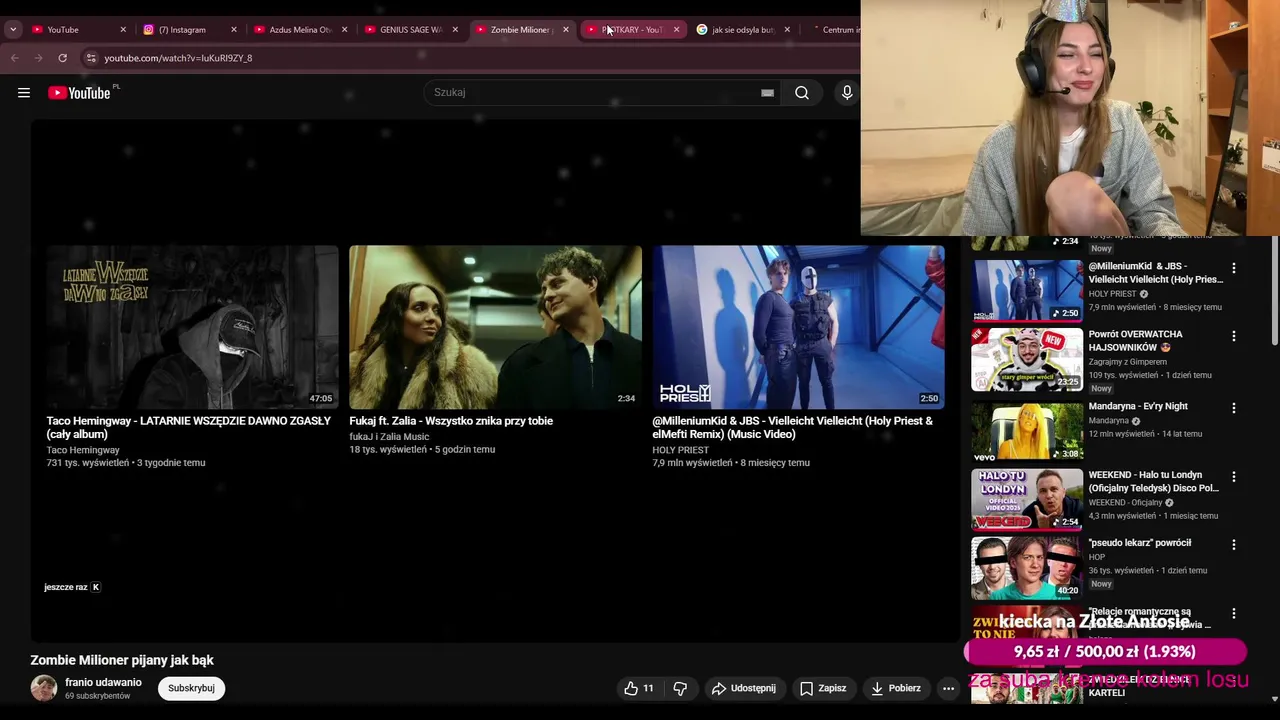Click the search magnifier button
1280x720 pixels.
pyautogui.click(x=802, y=93)
